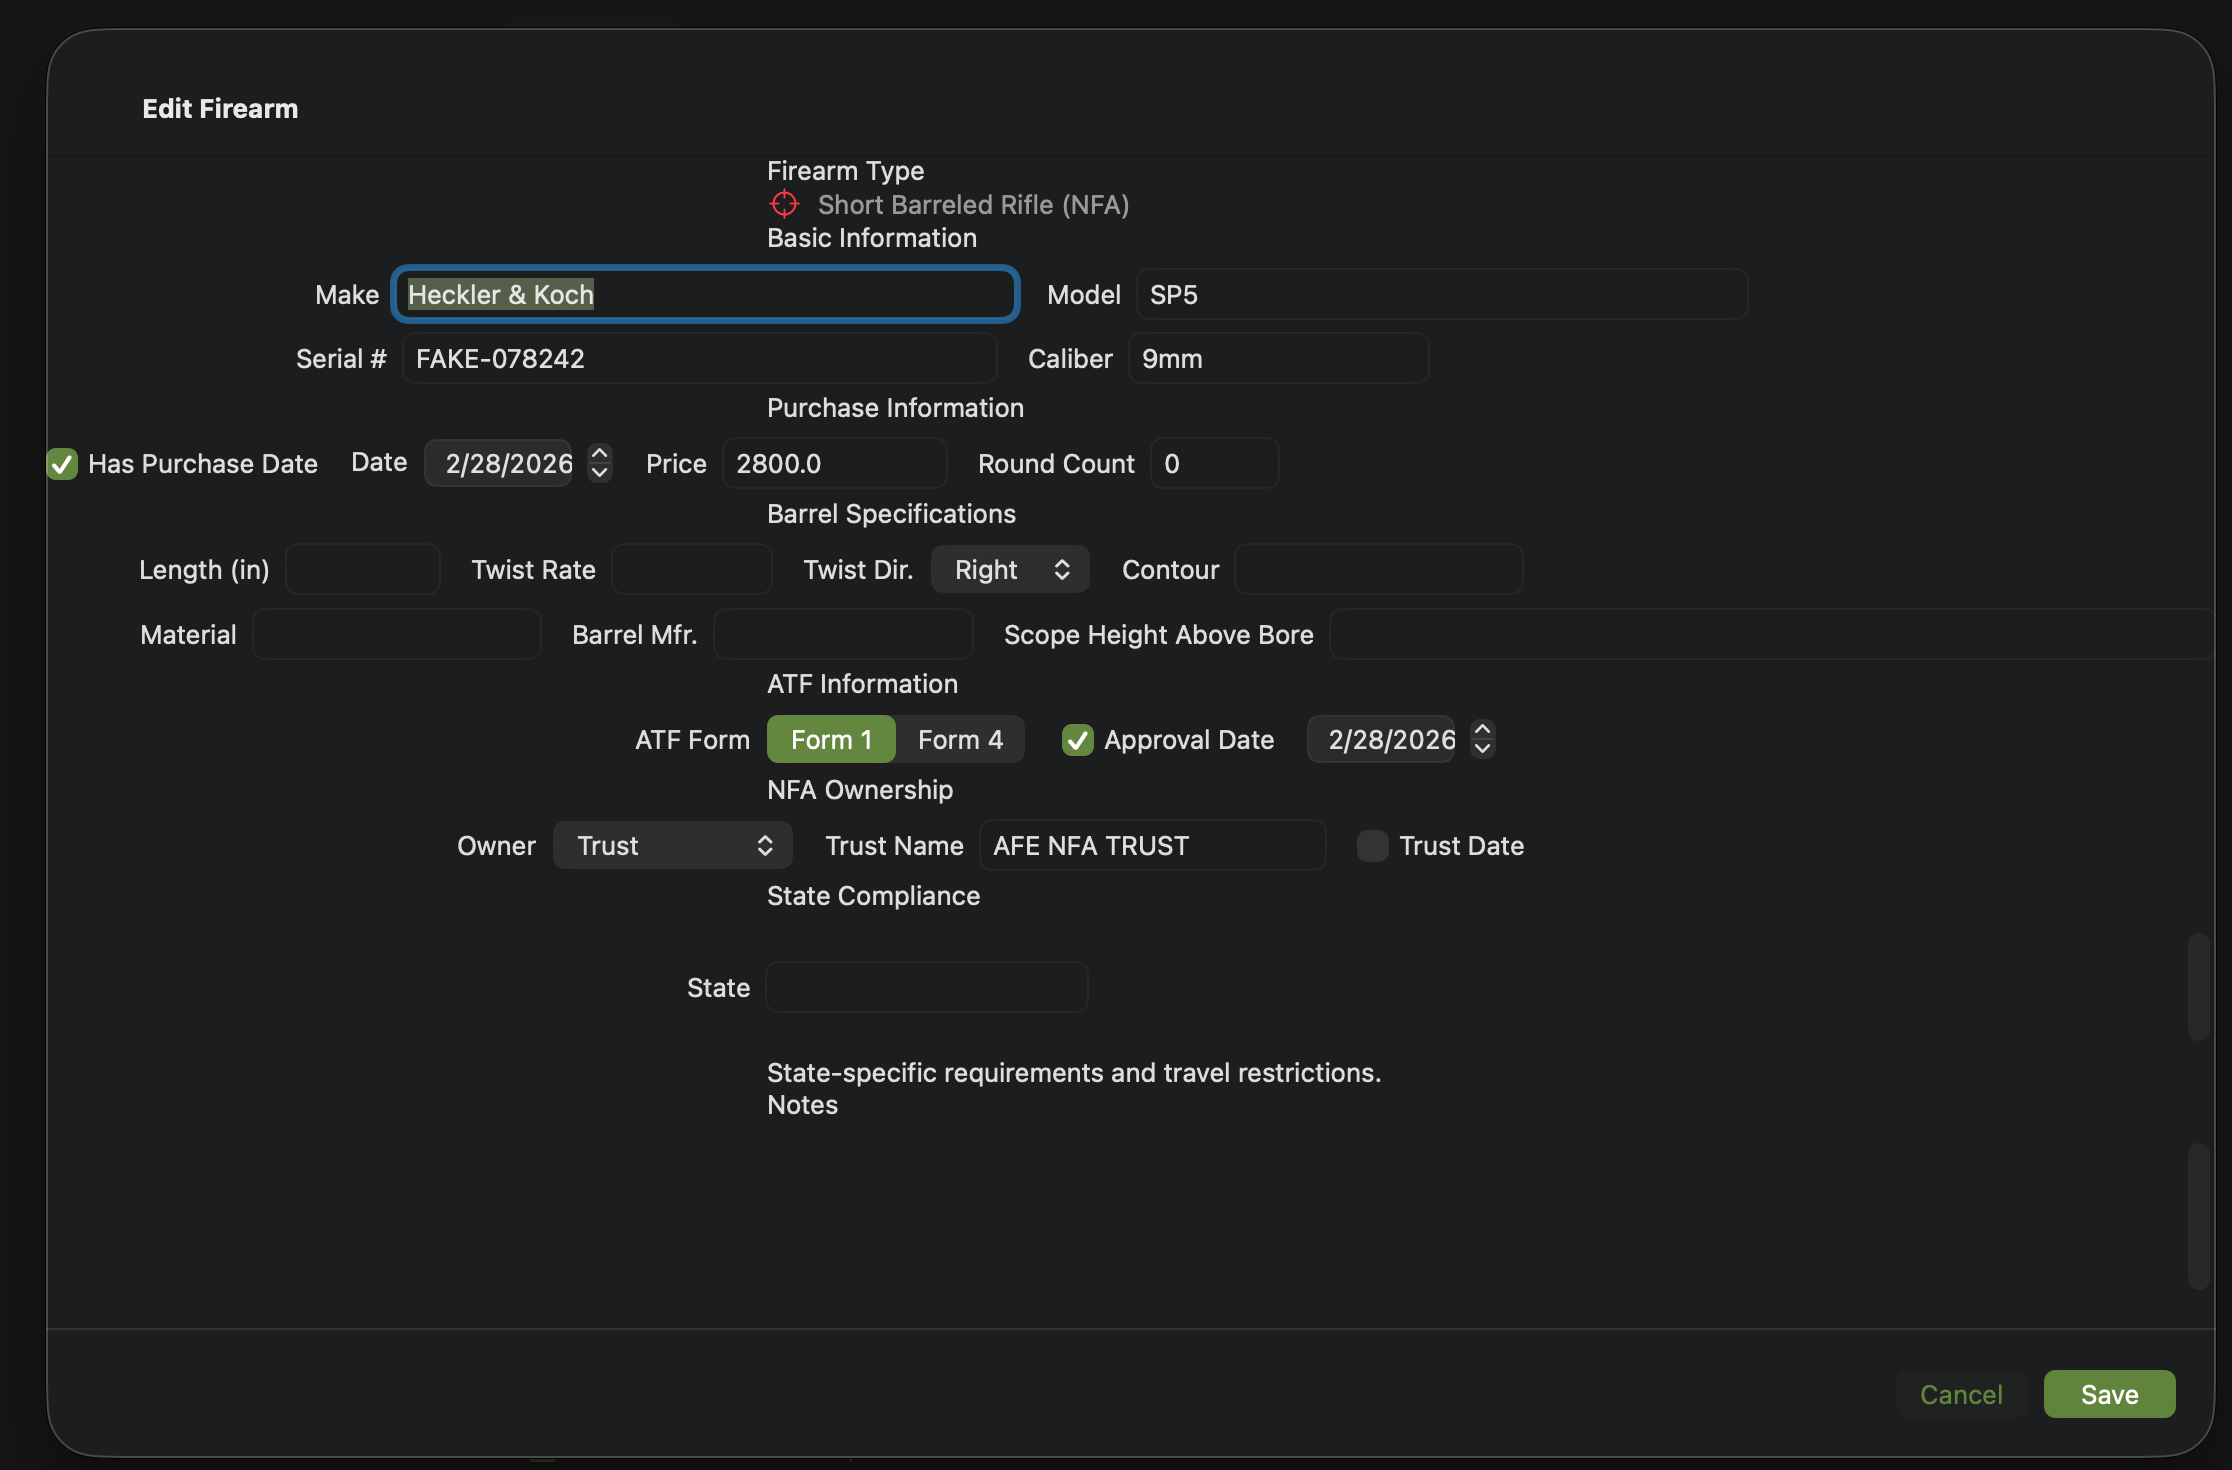
Task: Cancel editing the firearm
Action: (x=1961, y=1394)
